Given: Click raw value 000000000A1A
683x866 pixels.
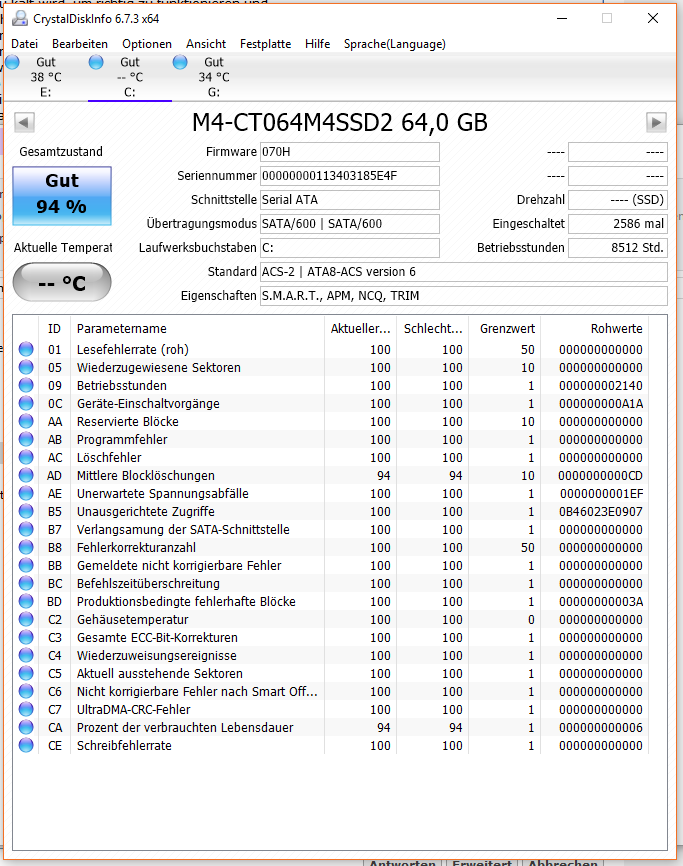Looking at the screenshot, I should click(601, 404).
